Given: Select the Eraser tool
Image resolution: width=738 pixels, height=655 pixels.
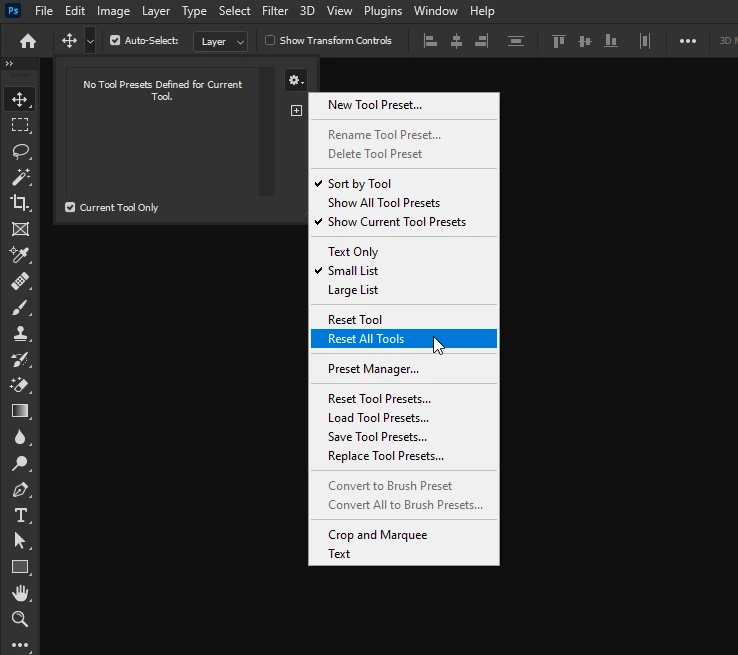Looking at the screenshot, I should click(20, 385).
